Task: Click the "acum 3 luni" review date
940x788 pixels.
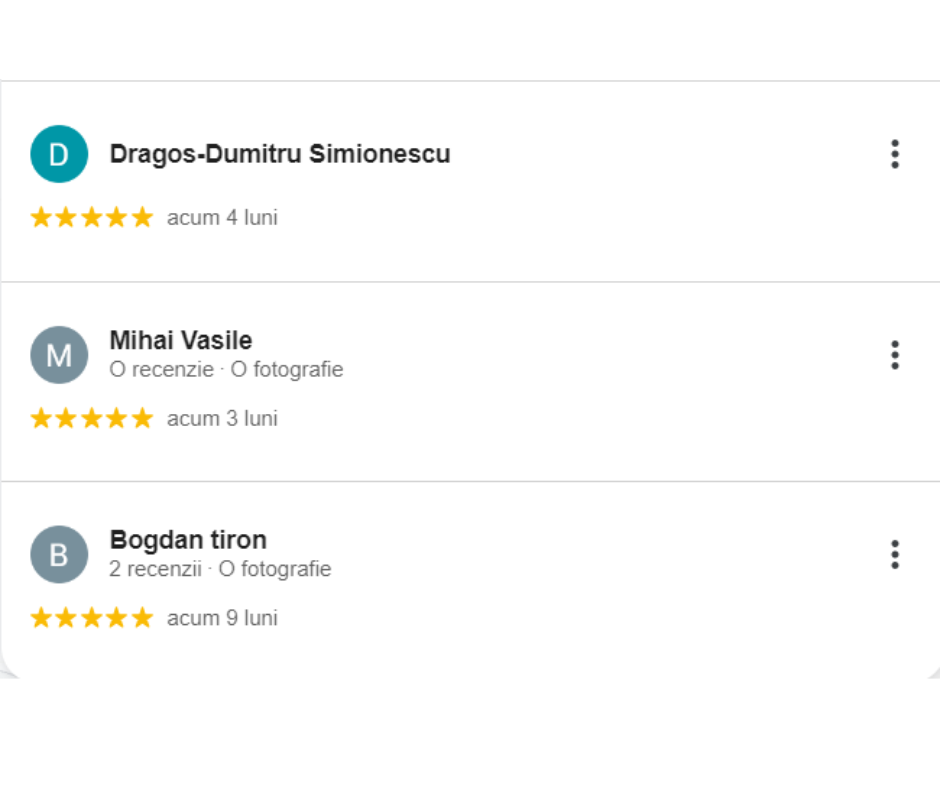Action: pos(222,419)
